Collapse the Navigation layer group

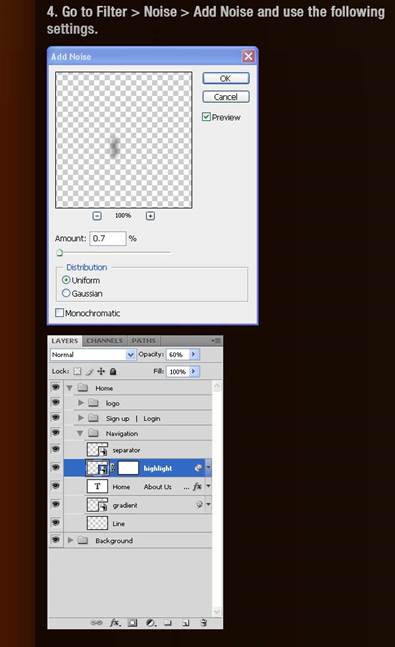point(80,433)
